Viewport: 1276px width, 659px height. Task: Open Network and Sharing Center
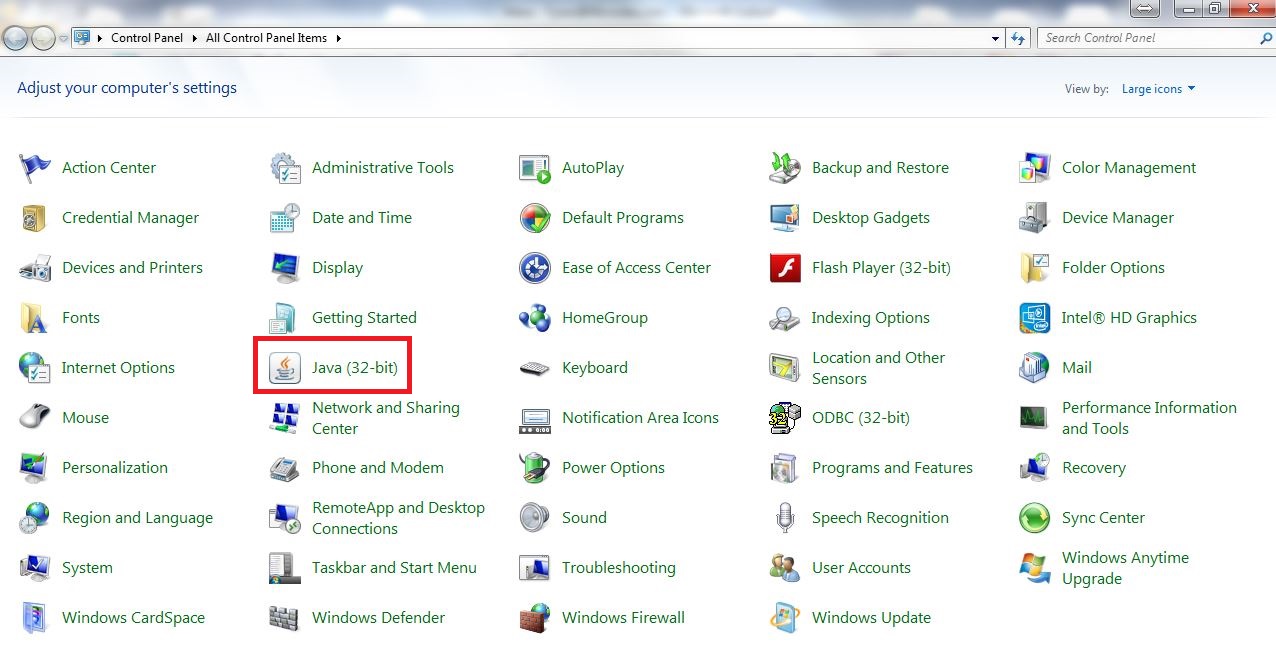(386, 418)
